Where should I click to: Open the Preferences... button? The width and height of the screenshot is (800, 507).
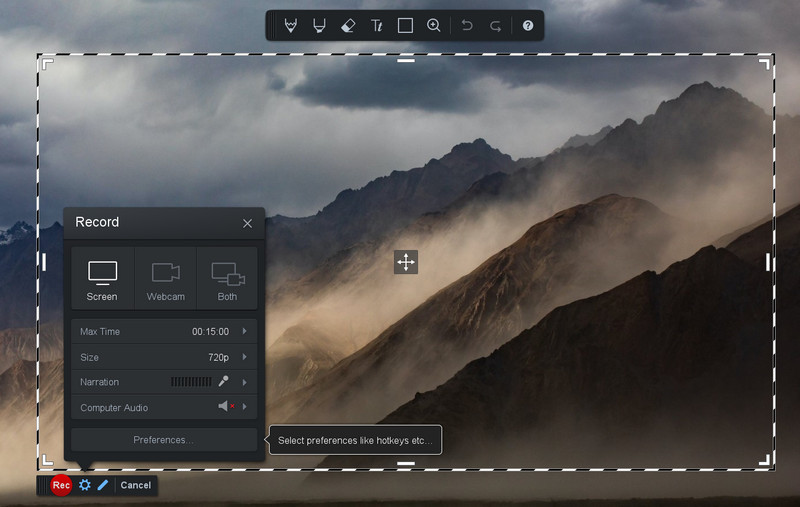164,440
